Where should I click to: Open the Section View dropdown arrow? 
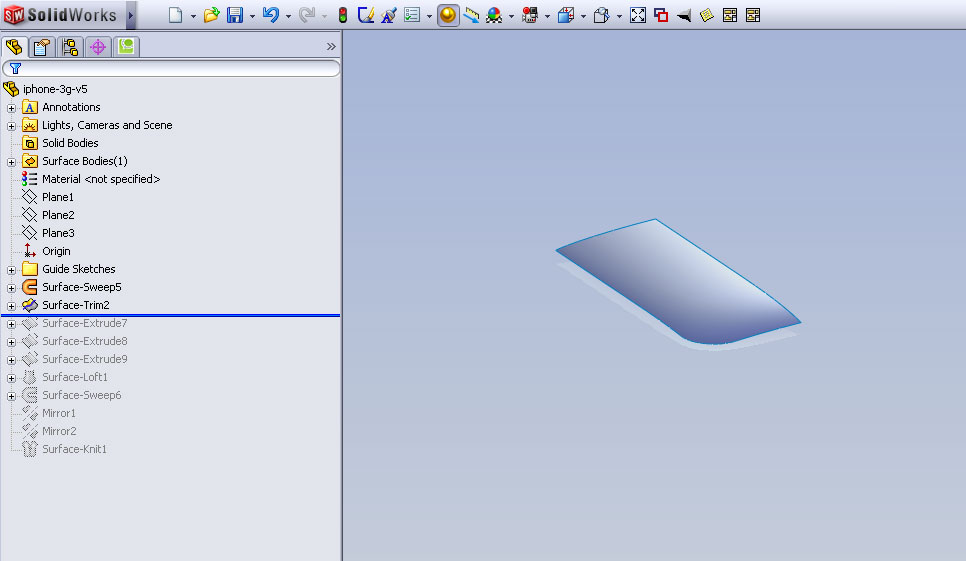click(583, 16)
